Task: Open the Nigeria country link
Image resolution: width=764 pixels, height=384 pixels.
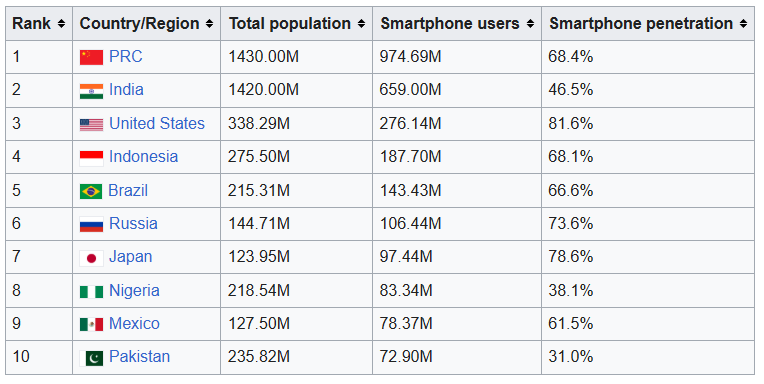Action: (x=134, y=290)
